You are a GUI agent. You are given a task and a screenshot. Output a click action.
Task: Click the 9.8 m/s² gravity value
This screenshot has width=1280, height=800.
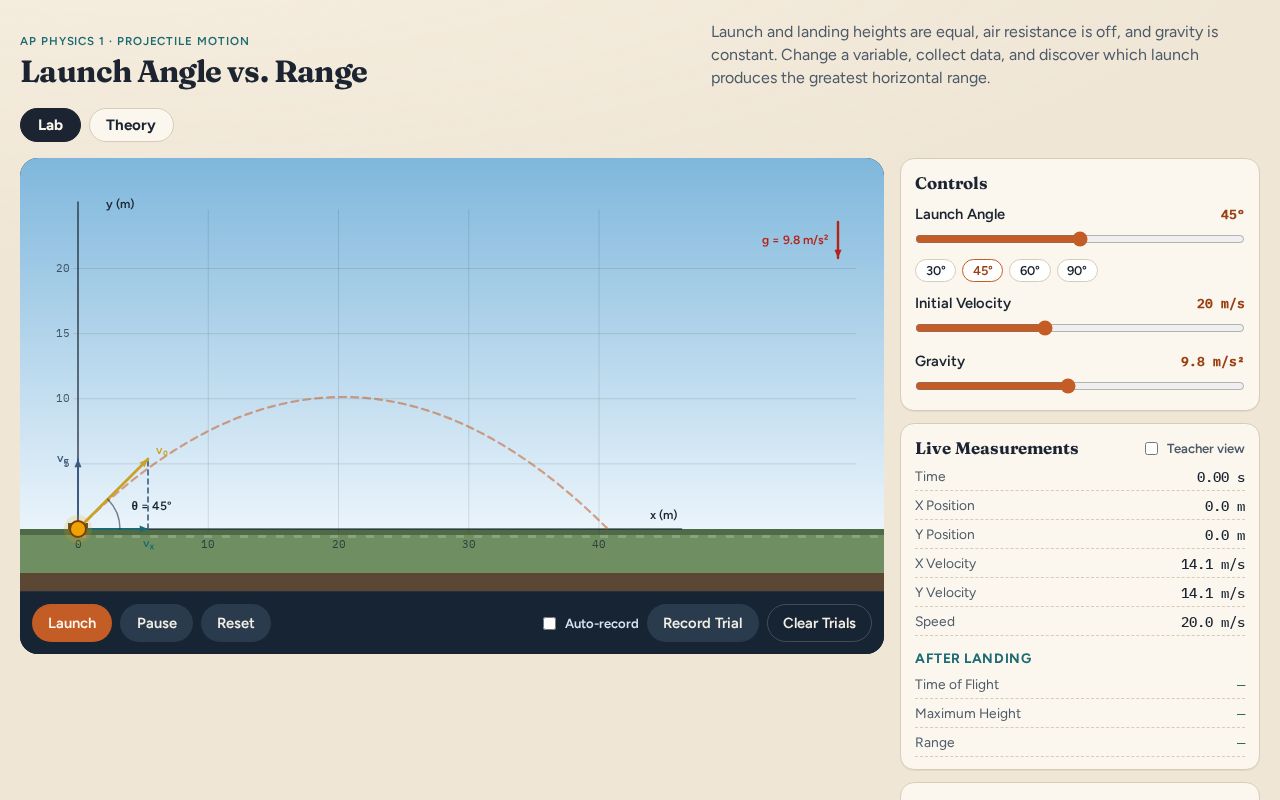(1212, 362)
